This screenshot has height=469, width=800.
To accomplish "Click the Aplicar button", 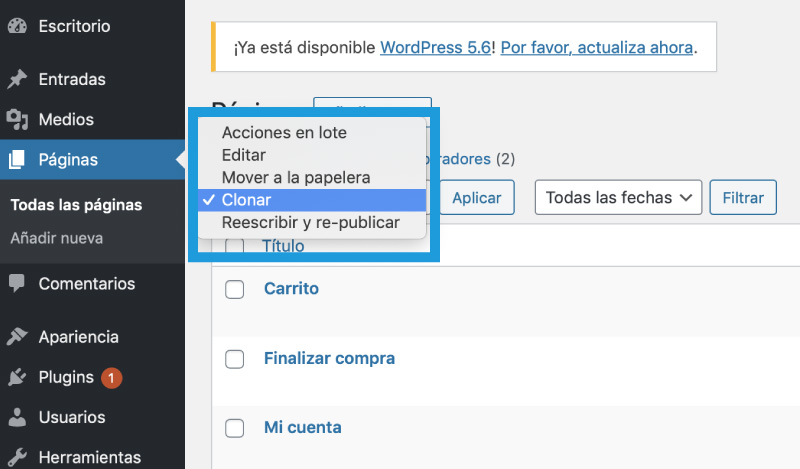I will (x=477, y=198).
